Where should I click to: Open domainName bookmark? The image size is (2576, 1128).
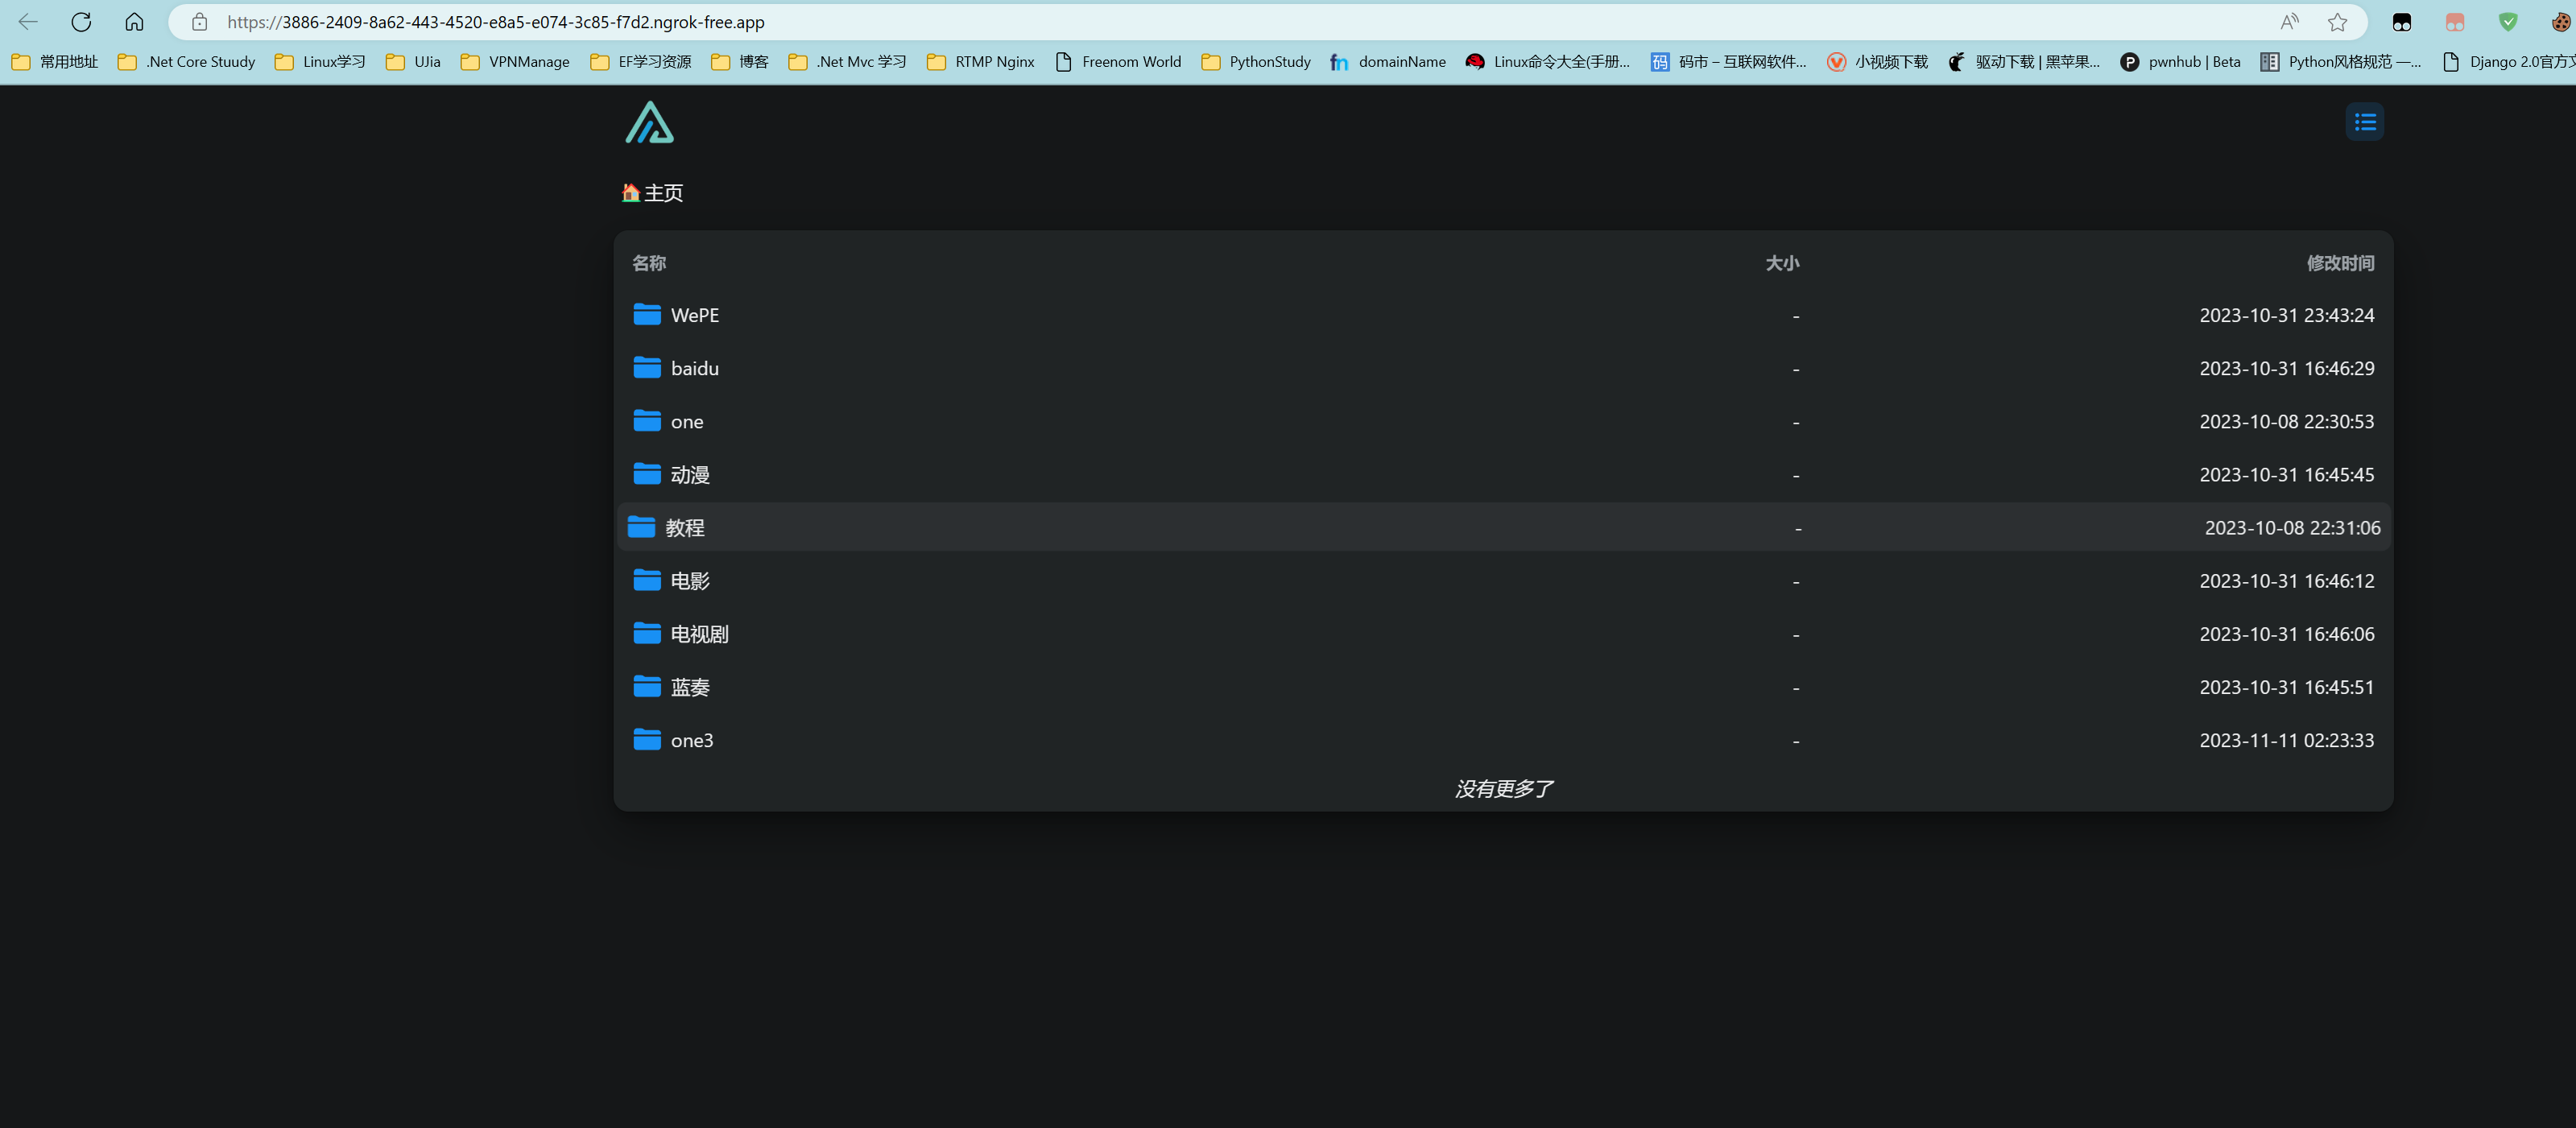(x=1388, y=62)
